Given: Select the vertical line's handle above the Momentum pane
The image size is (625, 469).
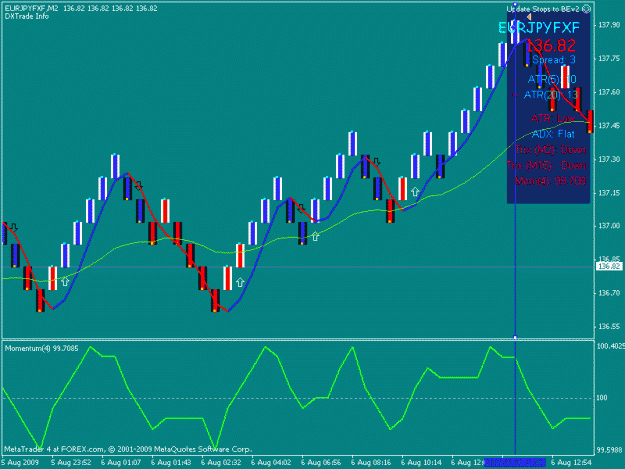Looking at the screenshot, I should (515, 337).
